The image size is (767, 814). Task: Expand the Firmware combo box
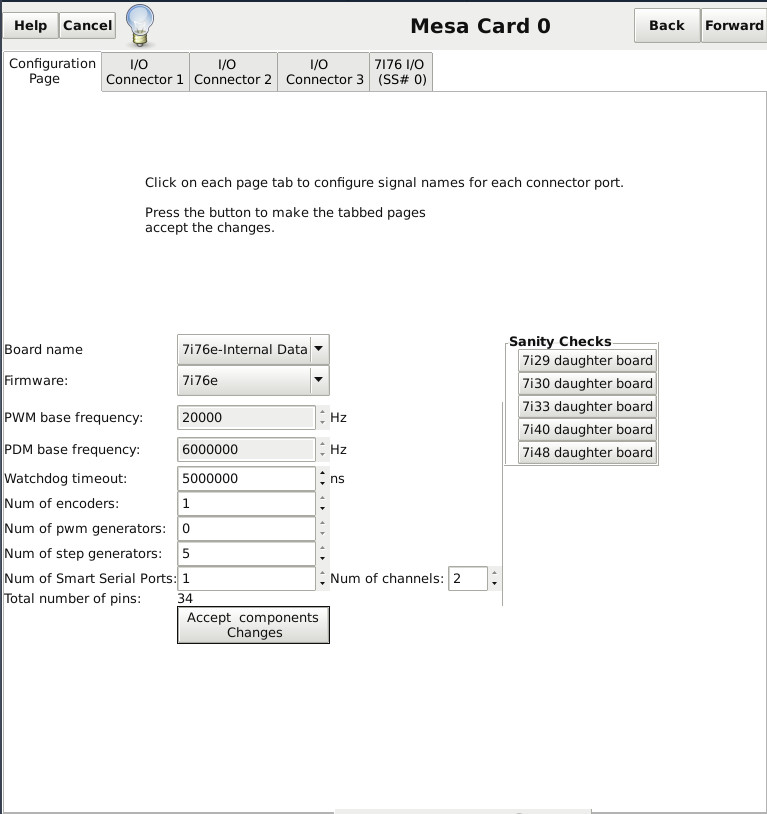(x=253, y=381)
